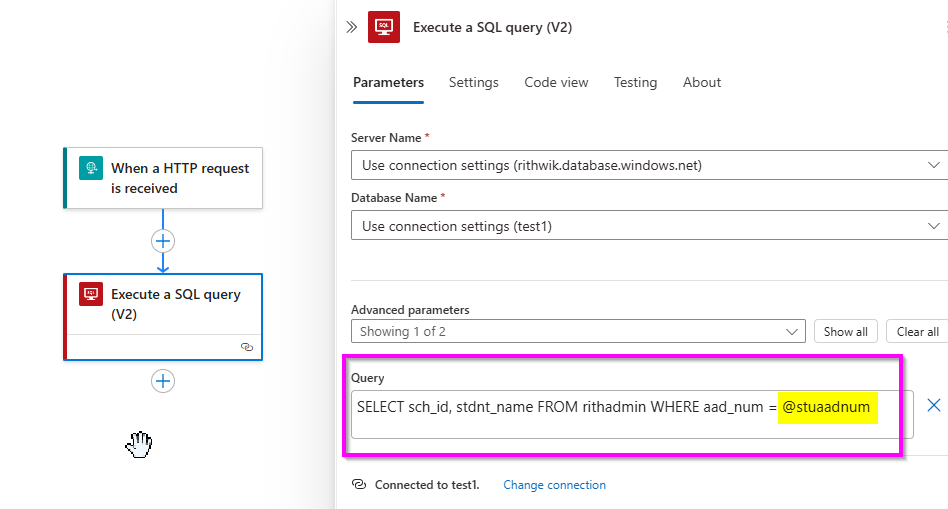Open the About tab
The height and width of the screenshot is (509, 948).
702,82
